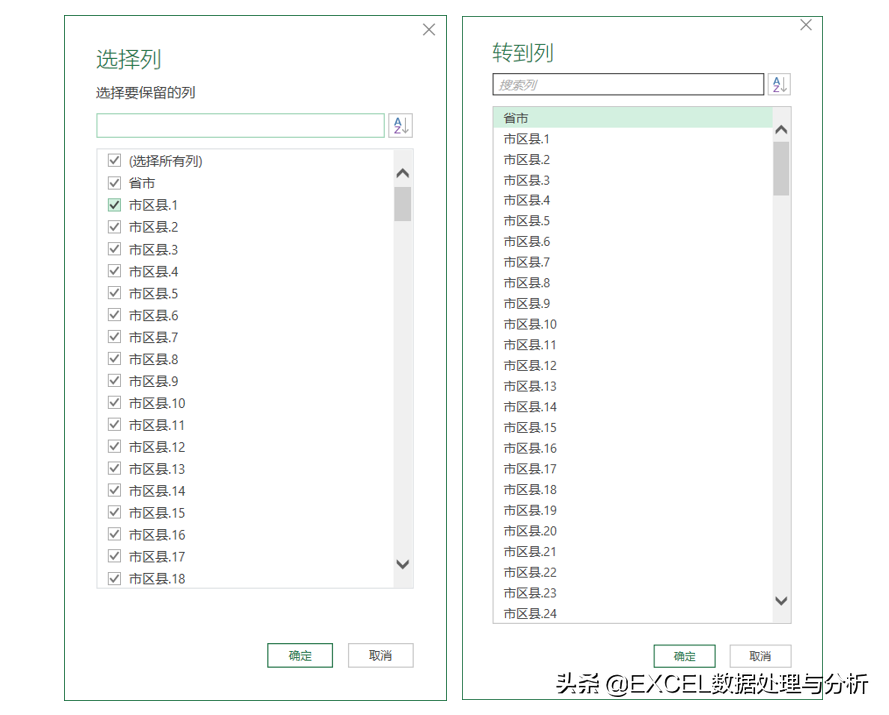The width and height of the screenshot is (889, 715).
Task: Uncheck the 市区县.1 checkbox
Action: (x=115, y=205)
